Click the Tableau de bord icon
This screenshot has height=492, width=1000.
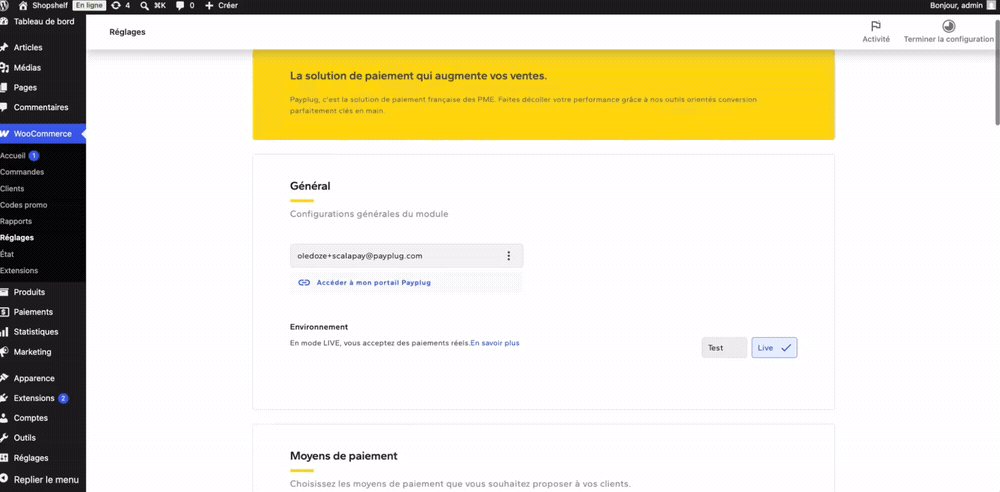4,22
